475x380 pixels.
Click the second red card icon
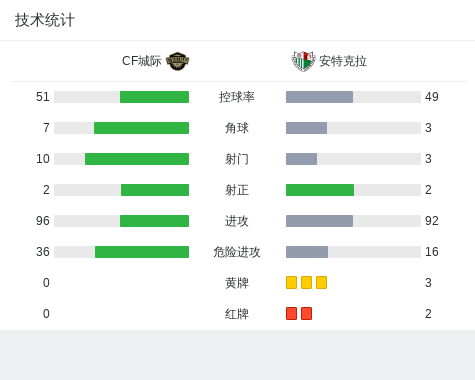(306, 313)
